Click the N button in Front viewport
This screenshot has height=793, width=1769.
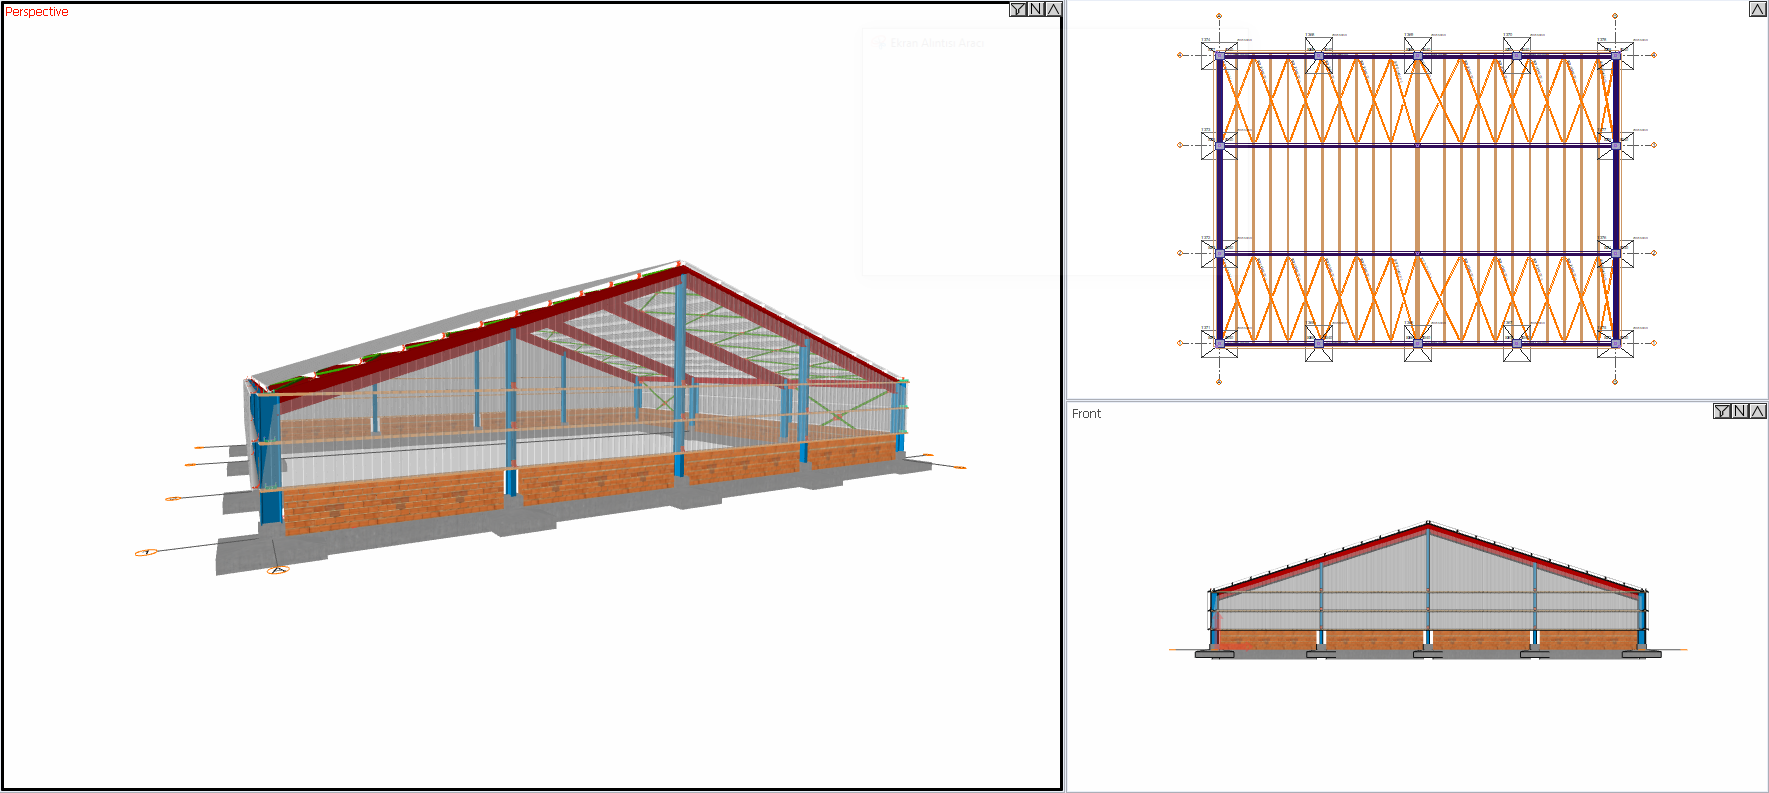[x=1740, y=411]
